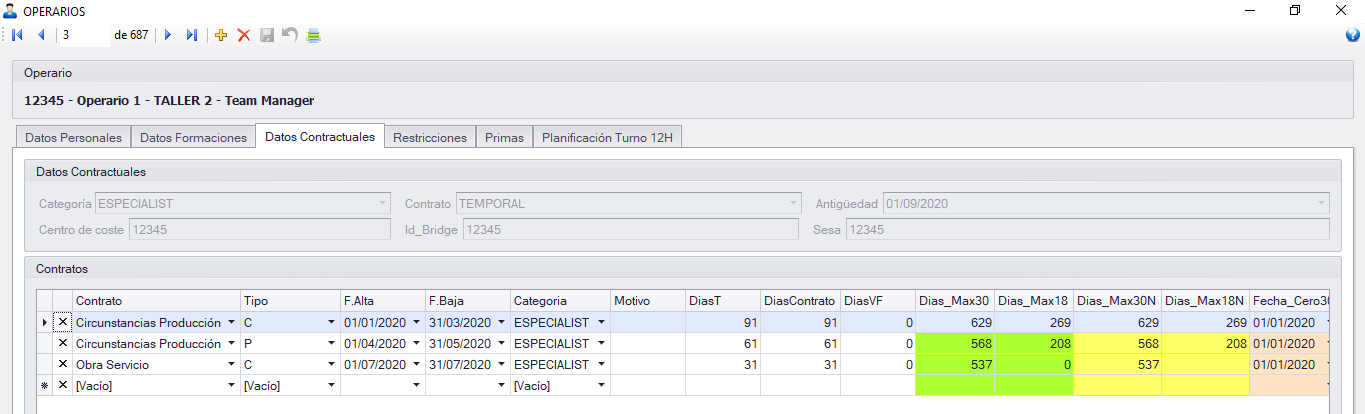Screen dimensions: 1365x414
Task: Sort by the F.Baja column header
Action: click(x=467, y=301)
